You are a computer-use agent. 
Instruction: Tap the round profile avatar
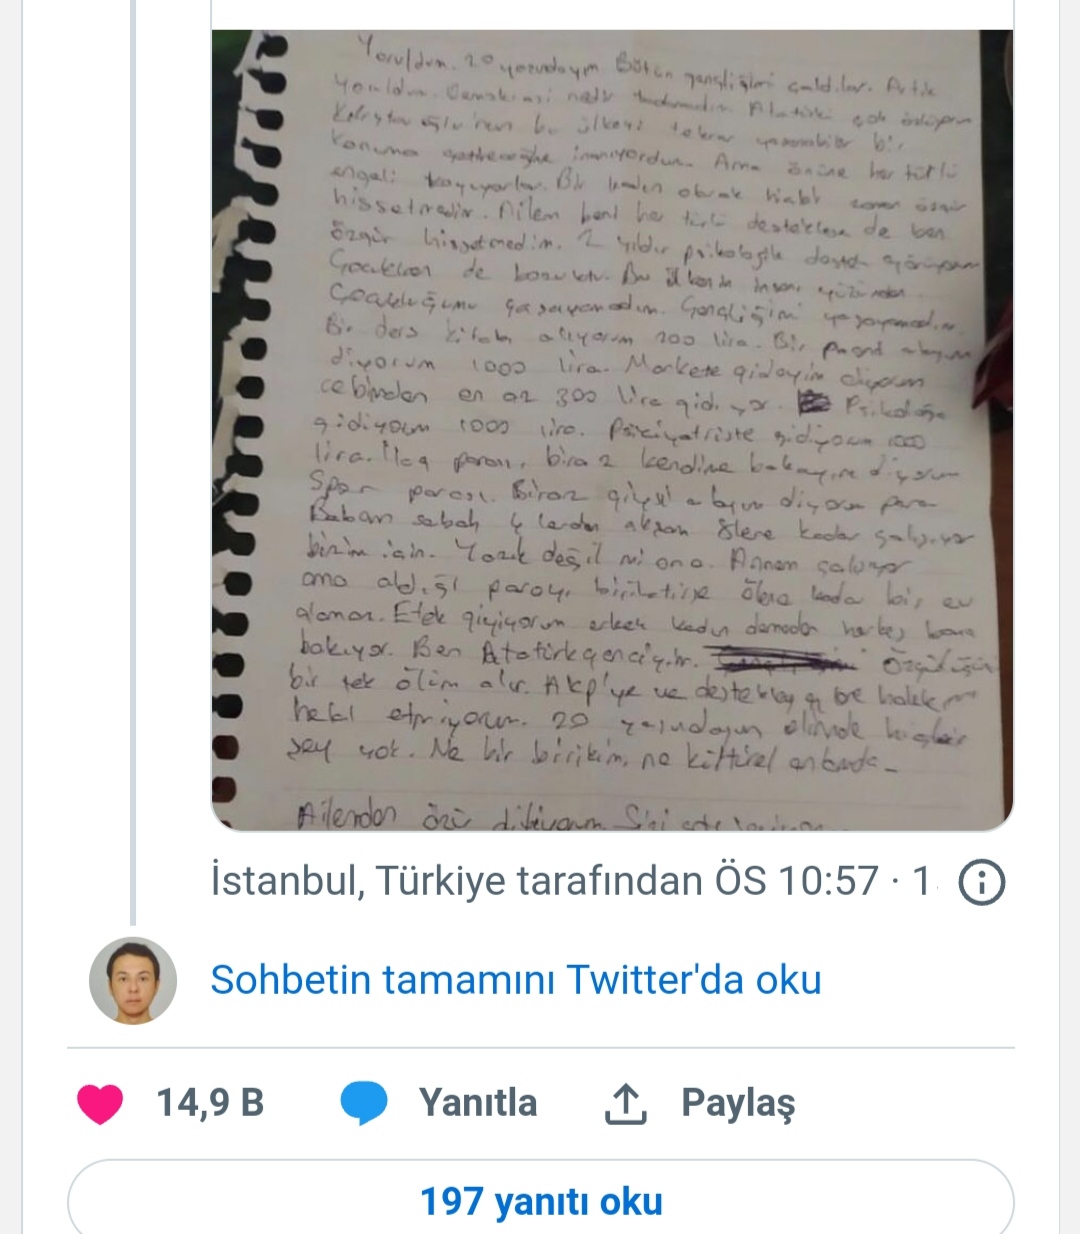pyautogui.click(x=133, y=981)
